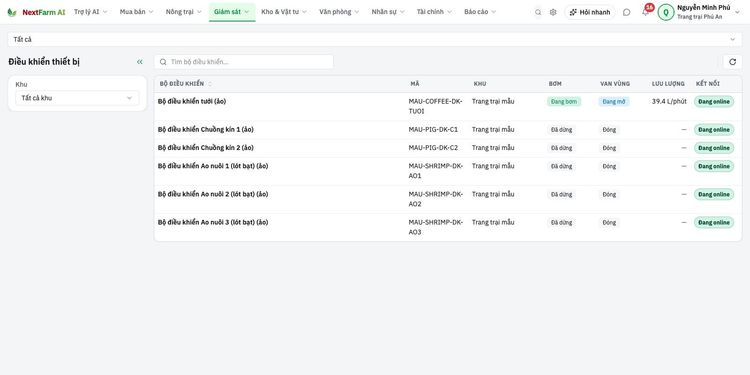Click Đang online badge for MAU-PIG-DK-C2

[714, 148]
